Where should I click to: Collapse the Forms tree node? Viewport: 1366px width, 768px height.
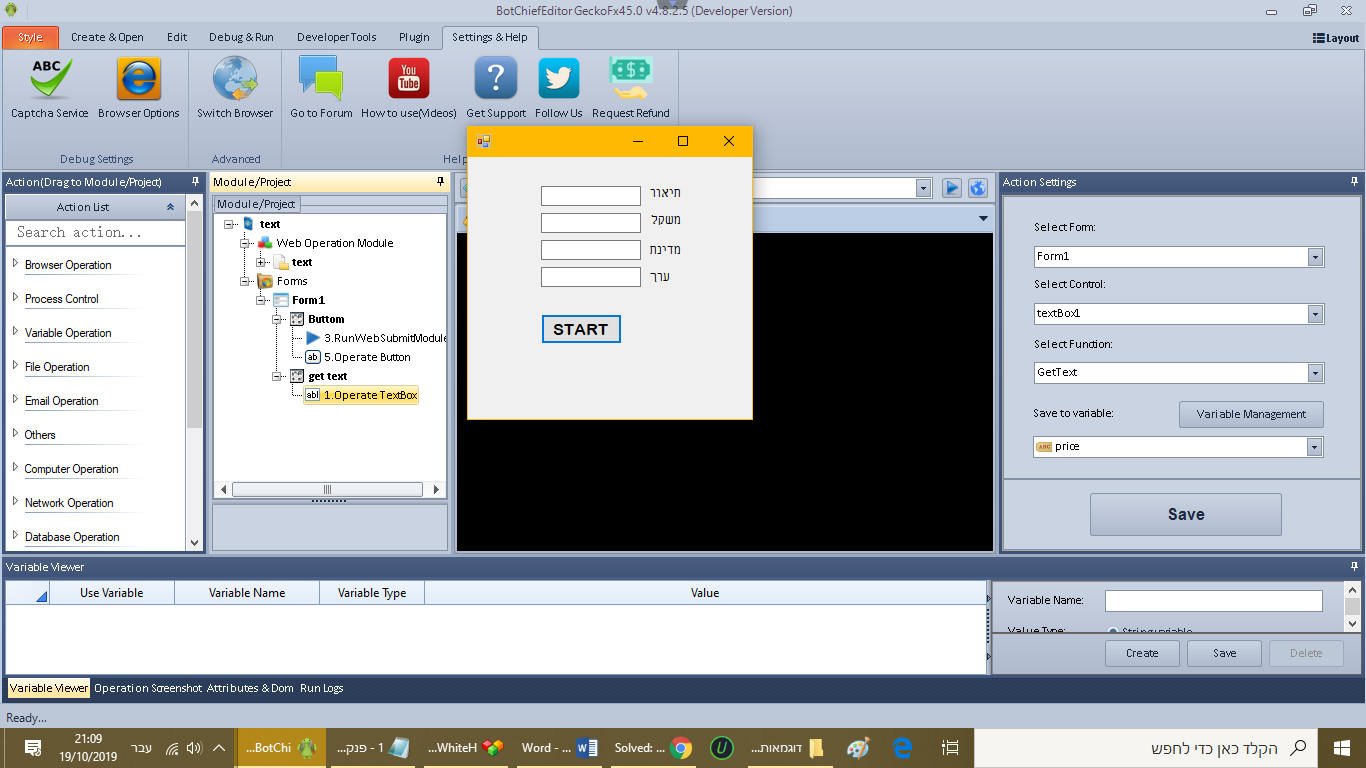point(245,281)
